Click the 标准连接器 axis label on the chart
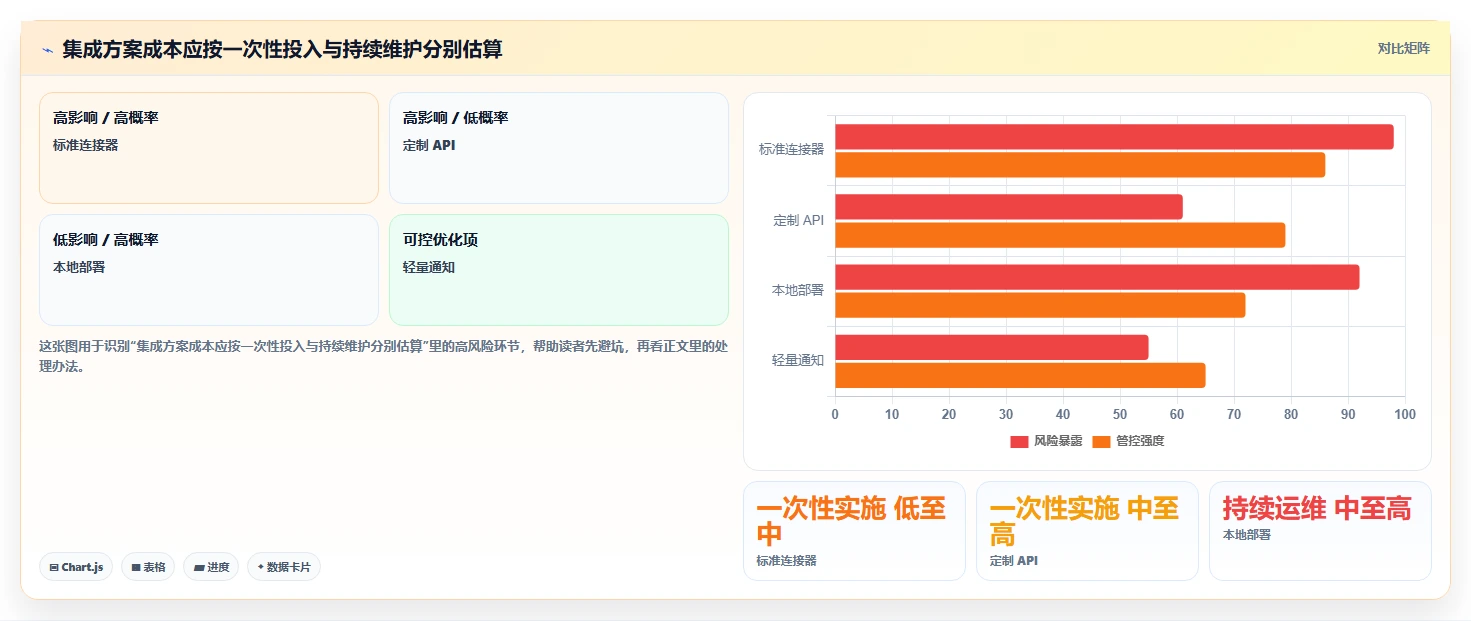This screenshot has width=1471, height=621. coord(791,150)
